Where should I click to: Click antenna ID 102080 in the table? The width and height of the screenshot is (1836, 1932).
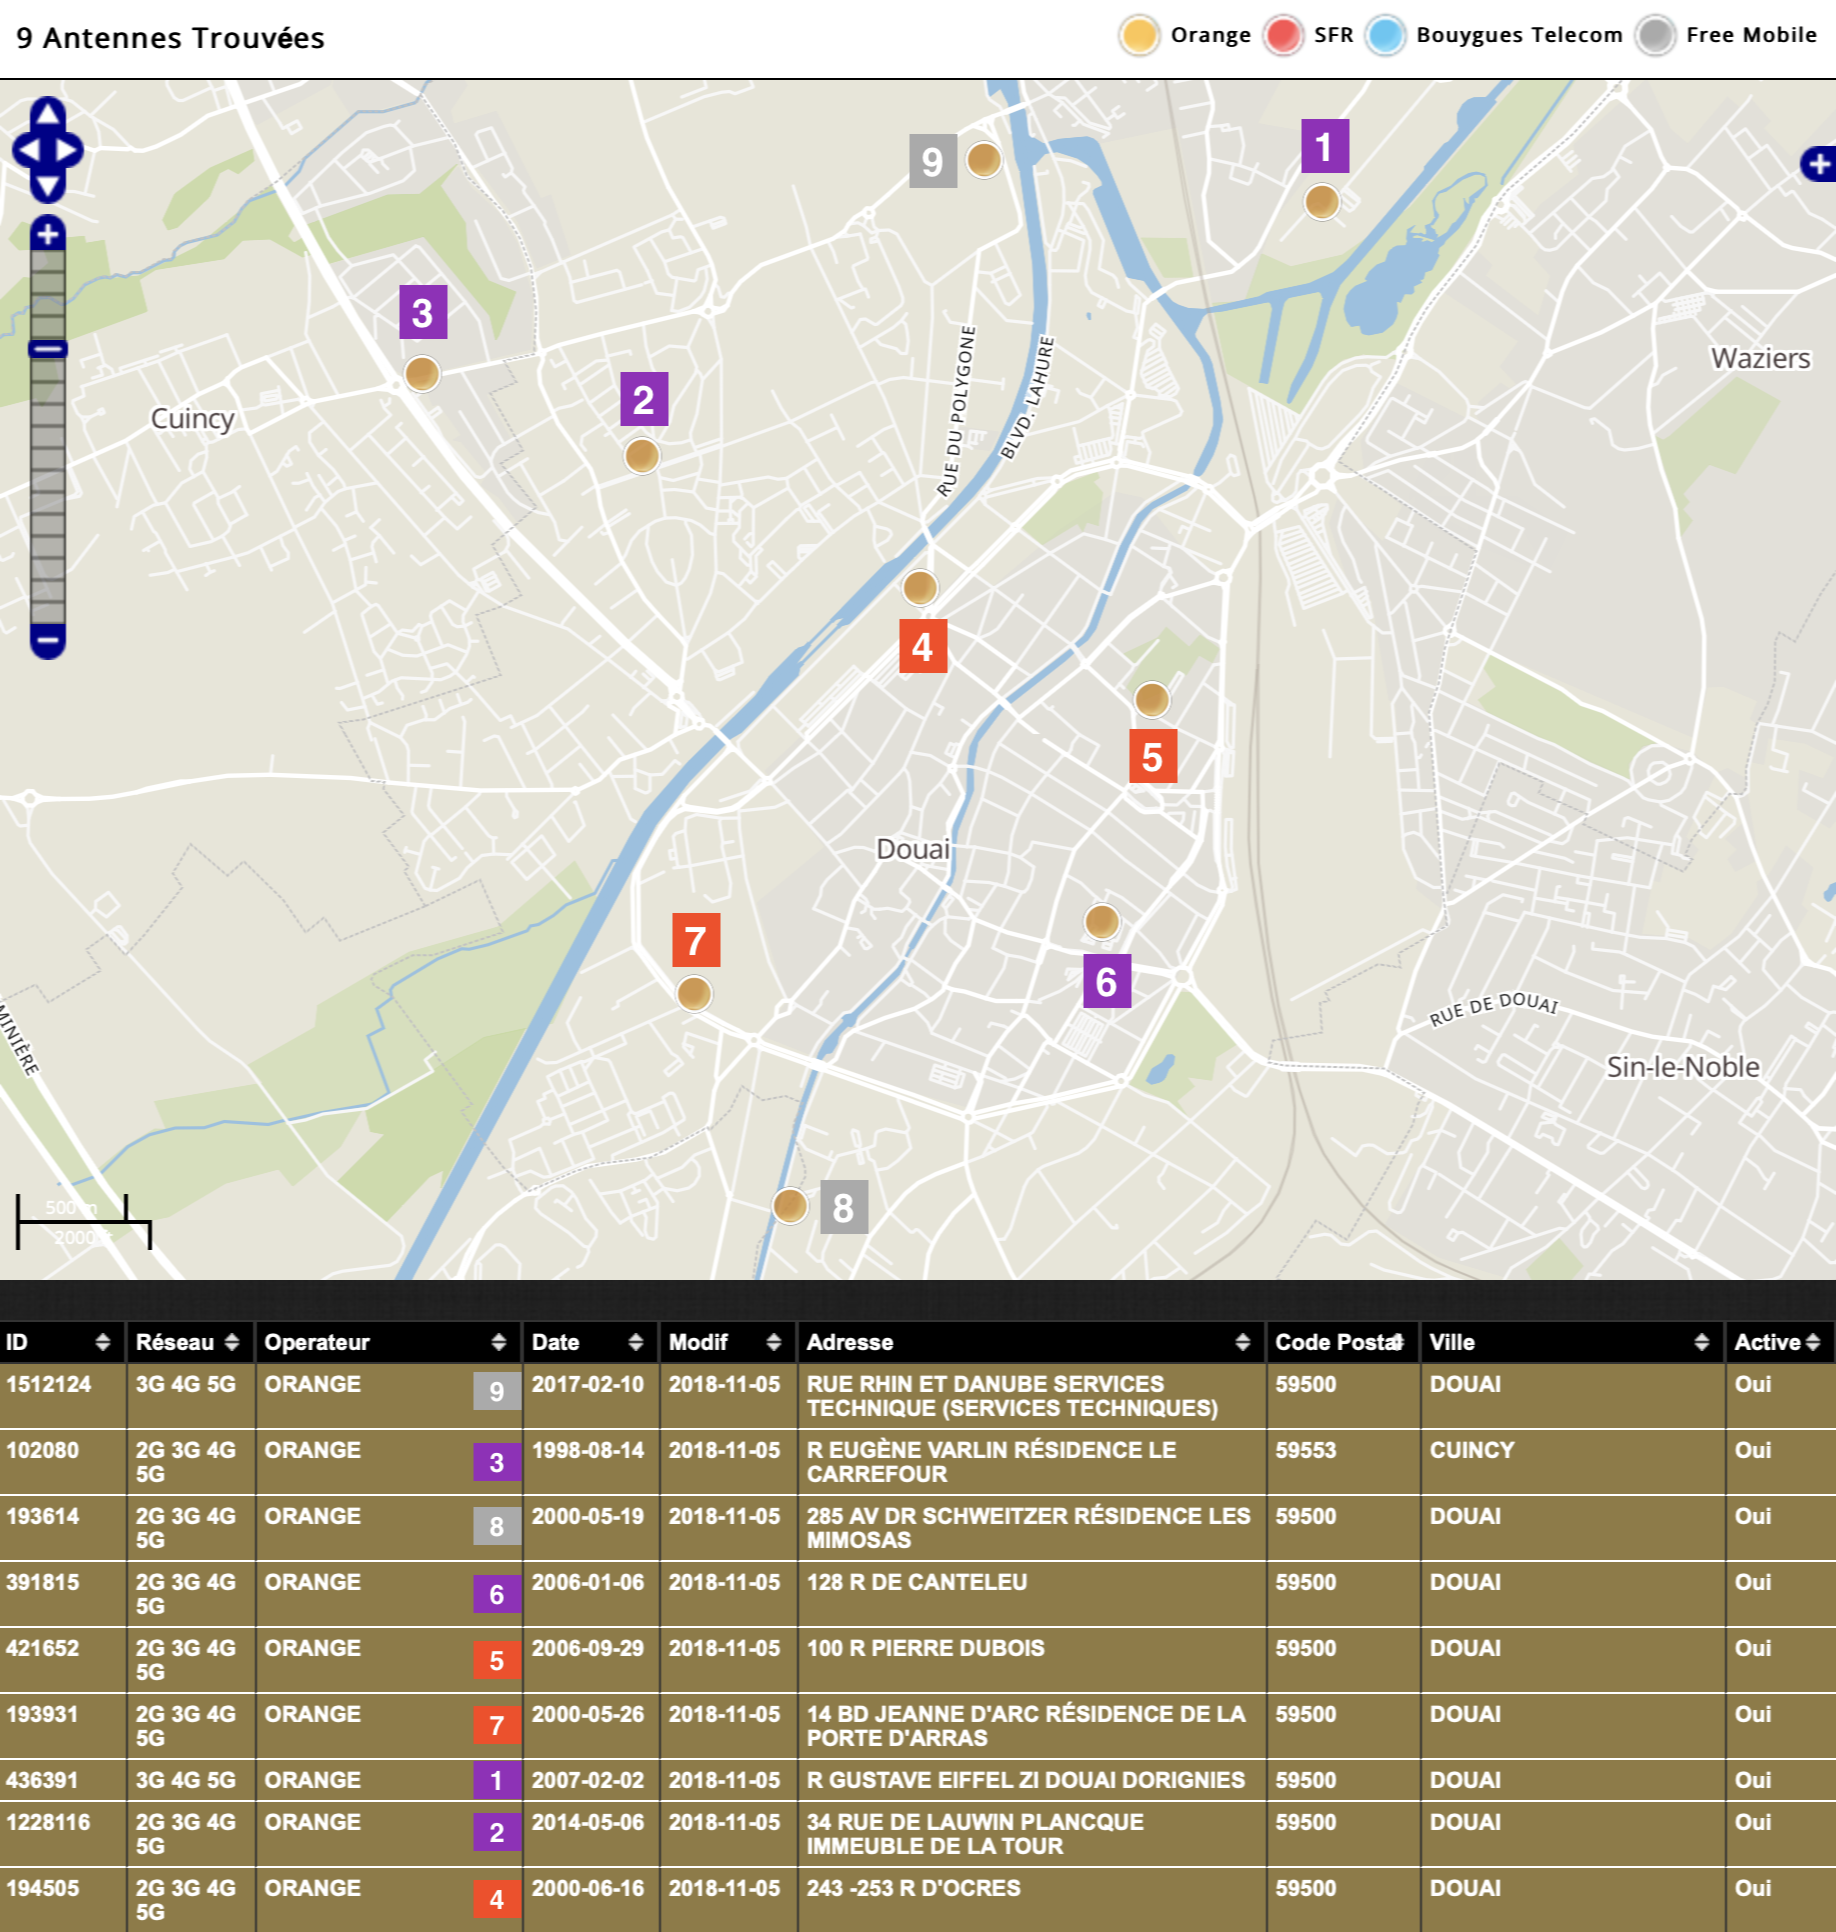(x=42, y=1450)
